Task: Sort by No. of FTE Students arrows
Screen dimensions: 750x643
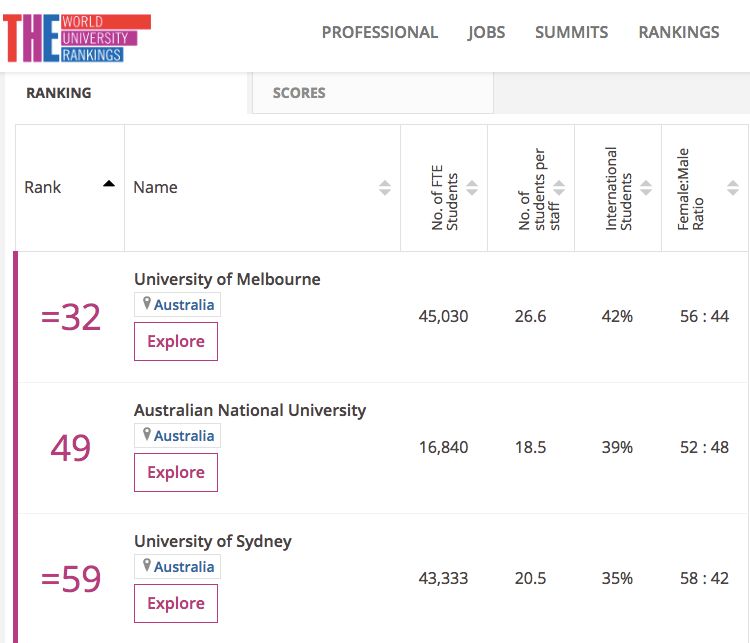Action: [472, 188]
